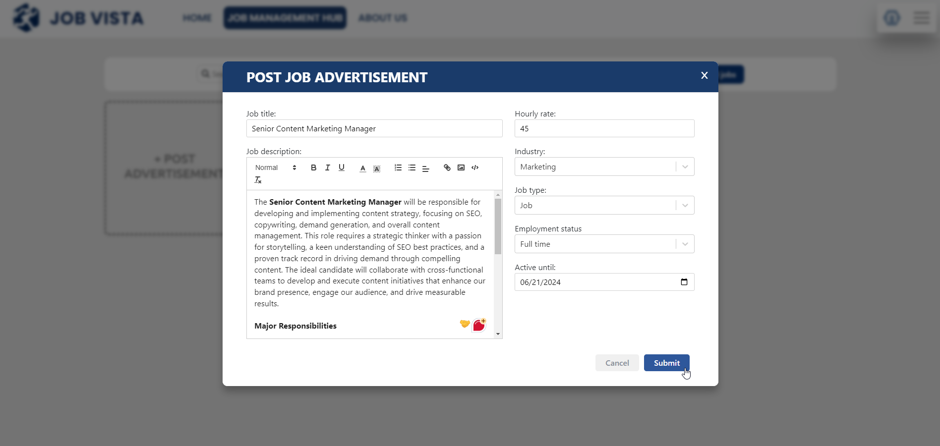Toggle underline formatting in the editor
The image size is (940, 446).
(x=341, y=168)
